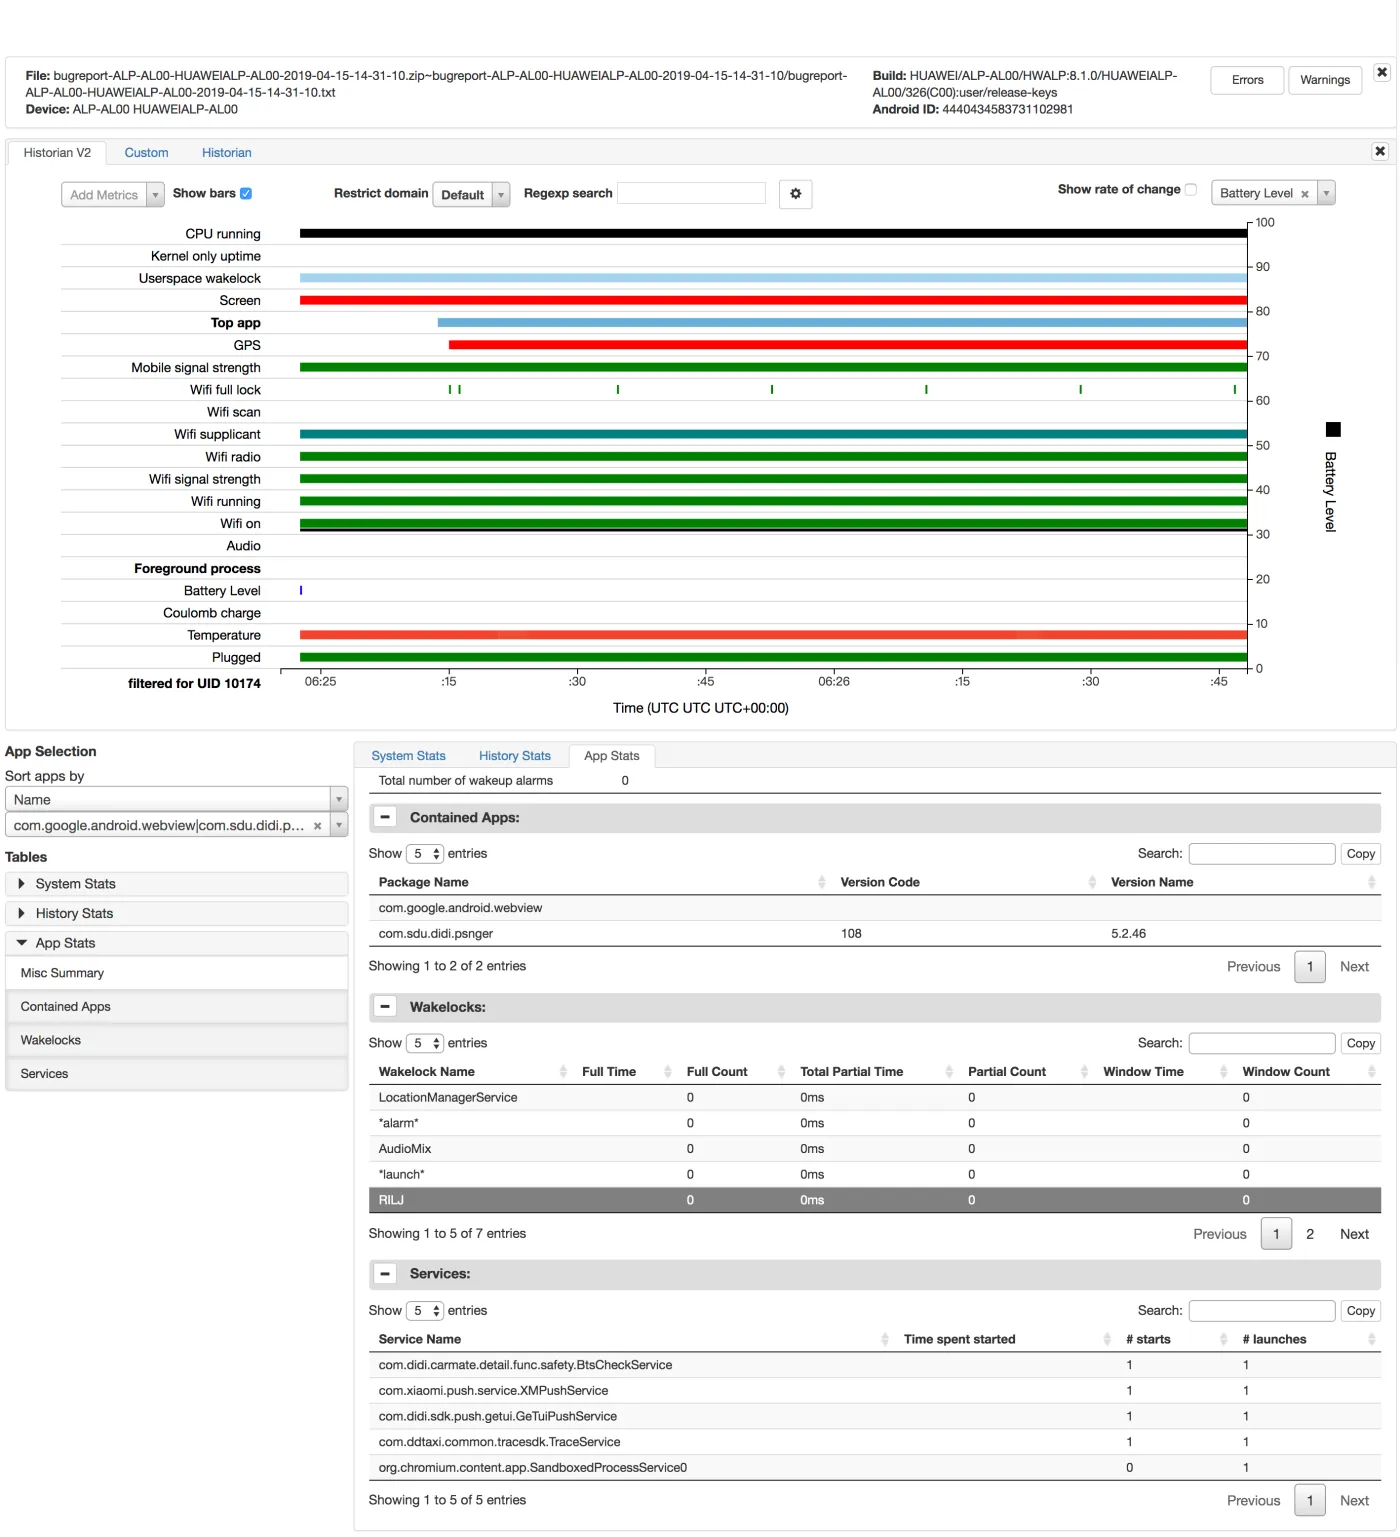Collapse the Contained Apps section
This screenshot has height=1537, width=1400.
pyautogui.click(x=384, y=817)
